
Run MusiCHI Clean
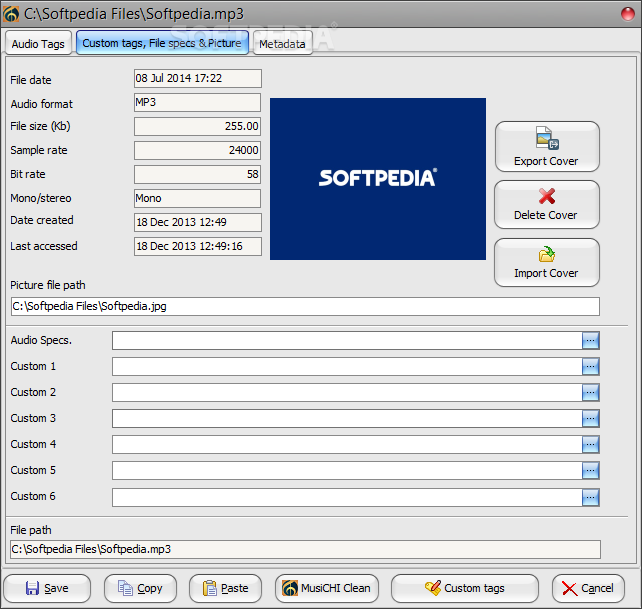327,589
